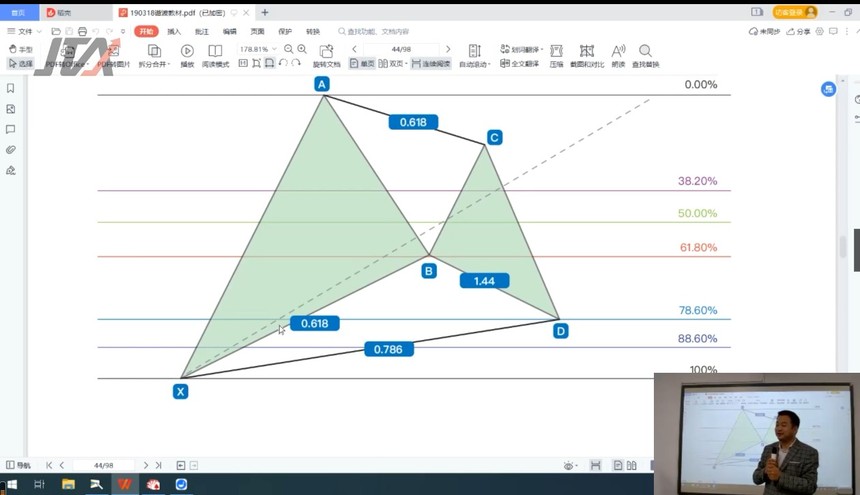Toggle eye protection mode in status bar
The width and height of the screenshot is (860, 495).
(x=569, y=465)
